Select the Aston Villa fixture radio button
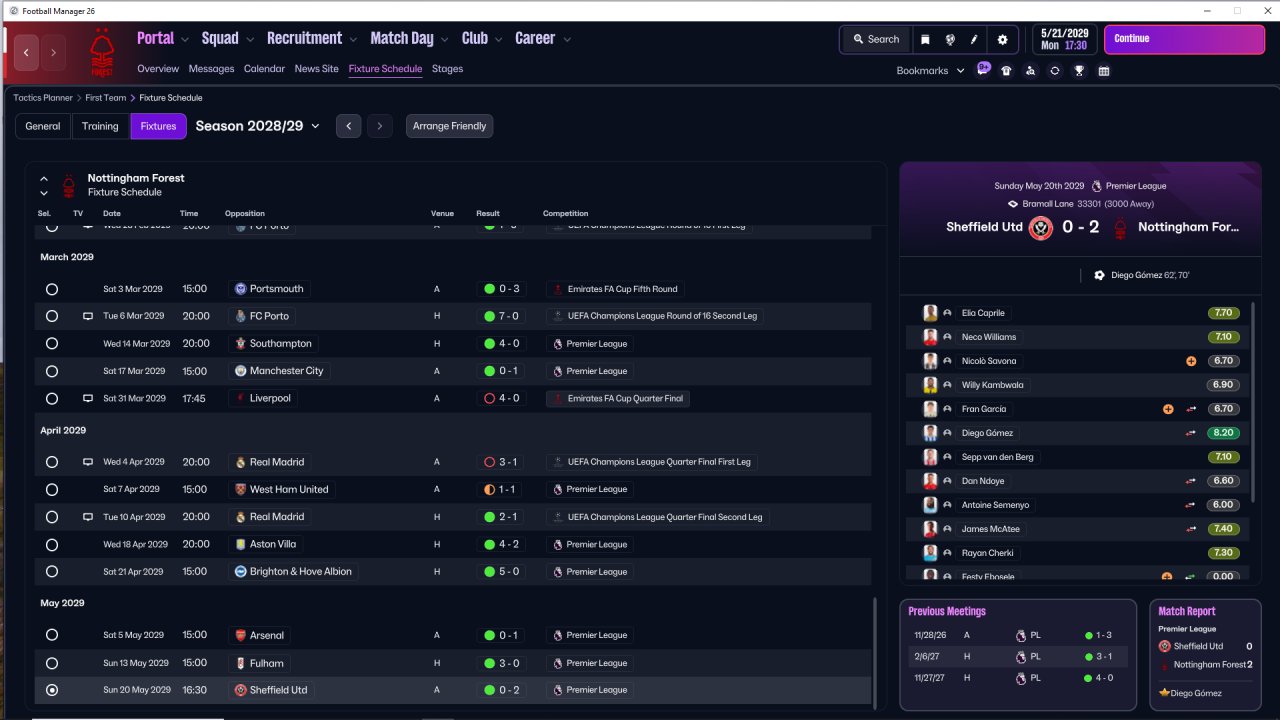Image resolution: width=1280 pixels, height=720 pixels. coord(52,545)
